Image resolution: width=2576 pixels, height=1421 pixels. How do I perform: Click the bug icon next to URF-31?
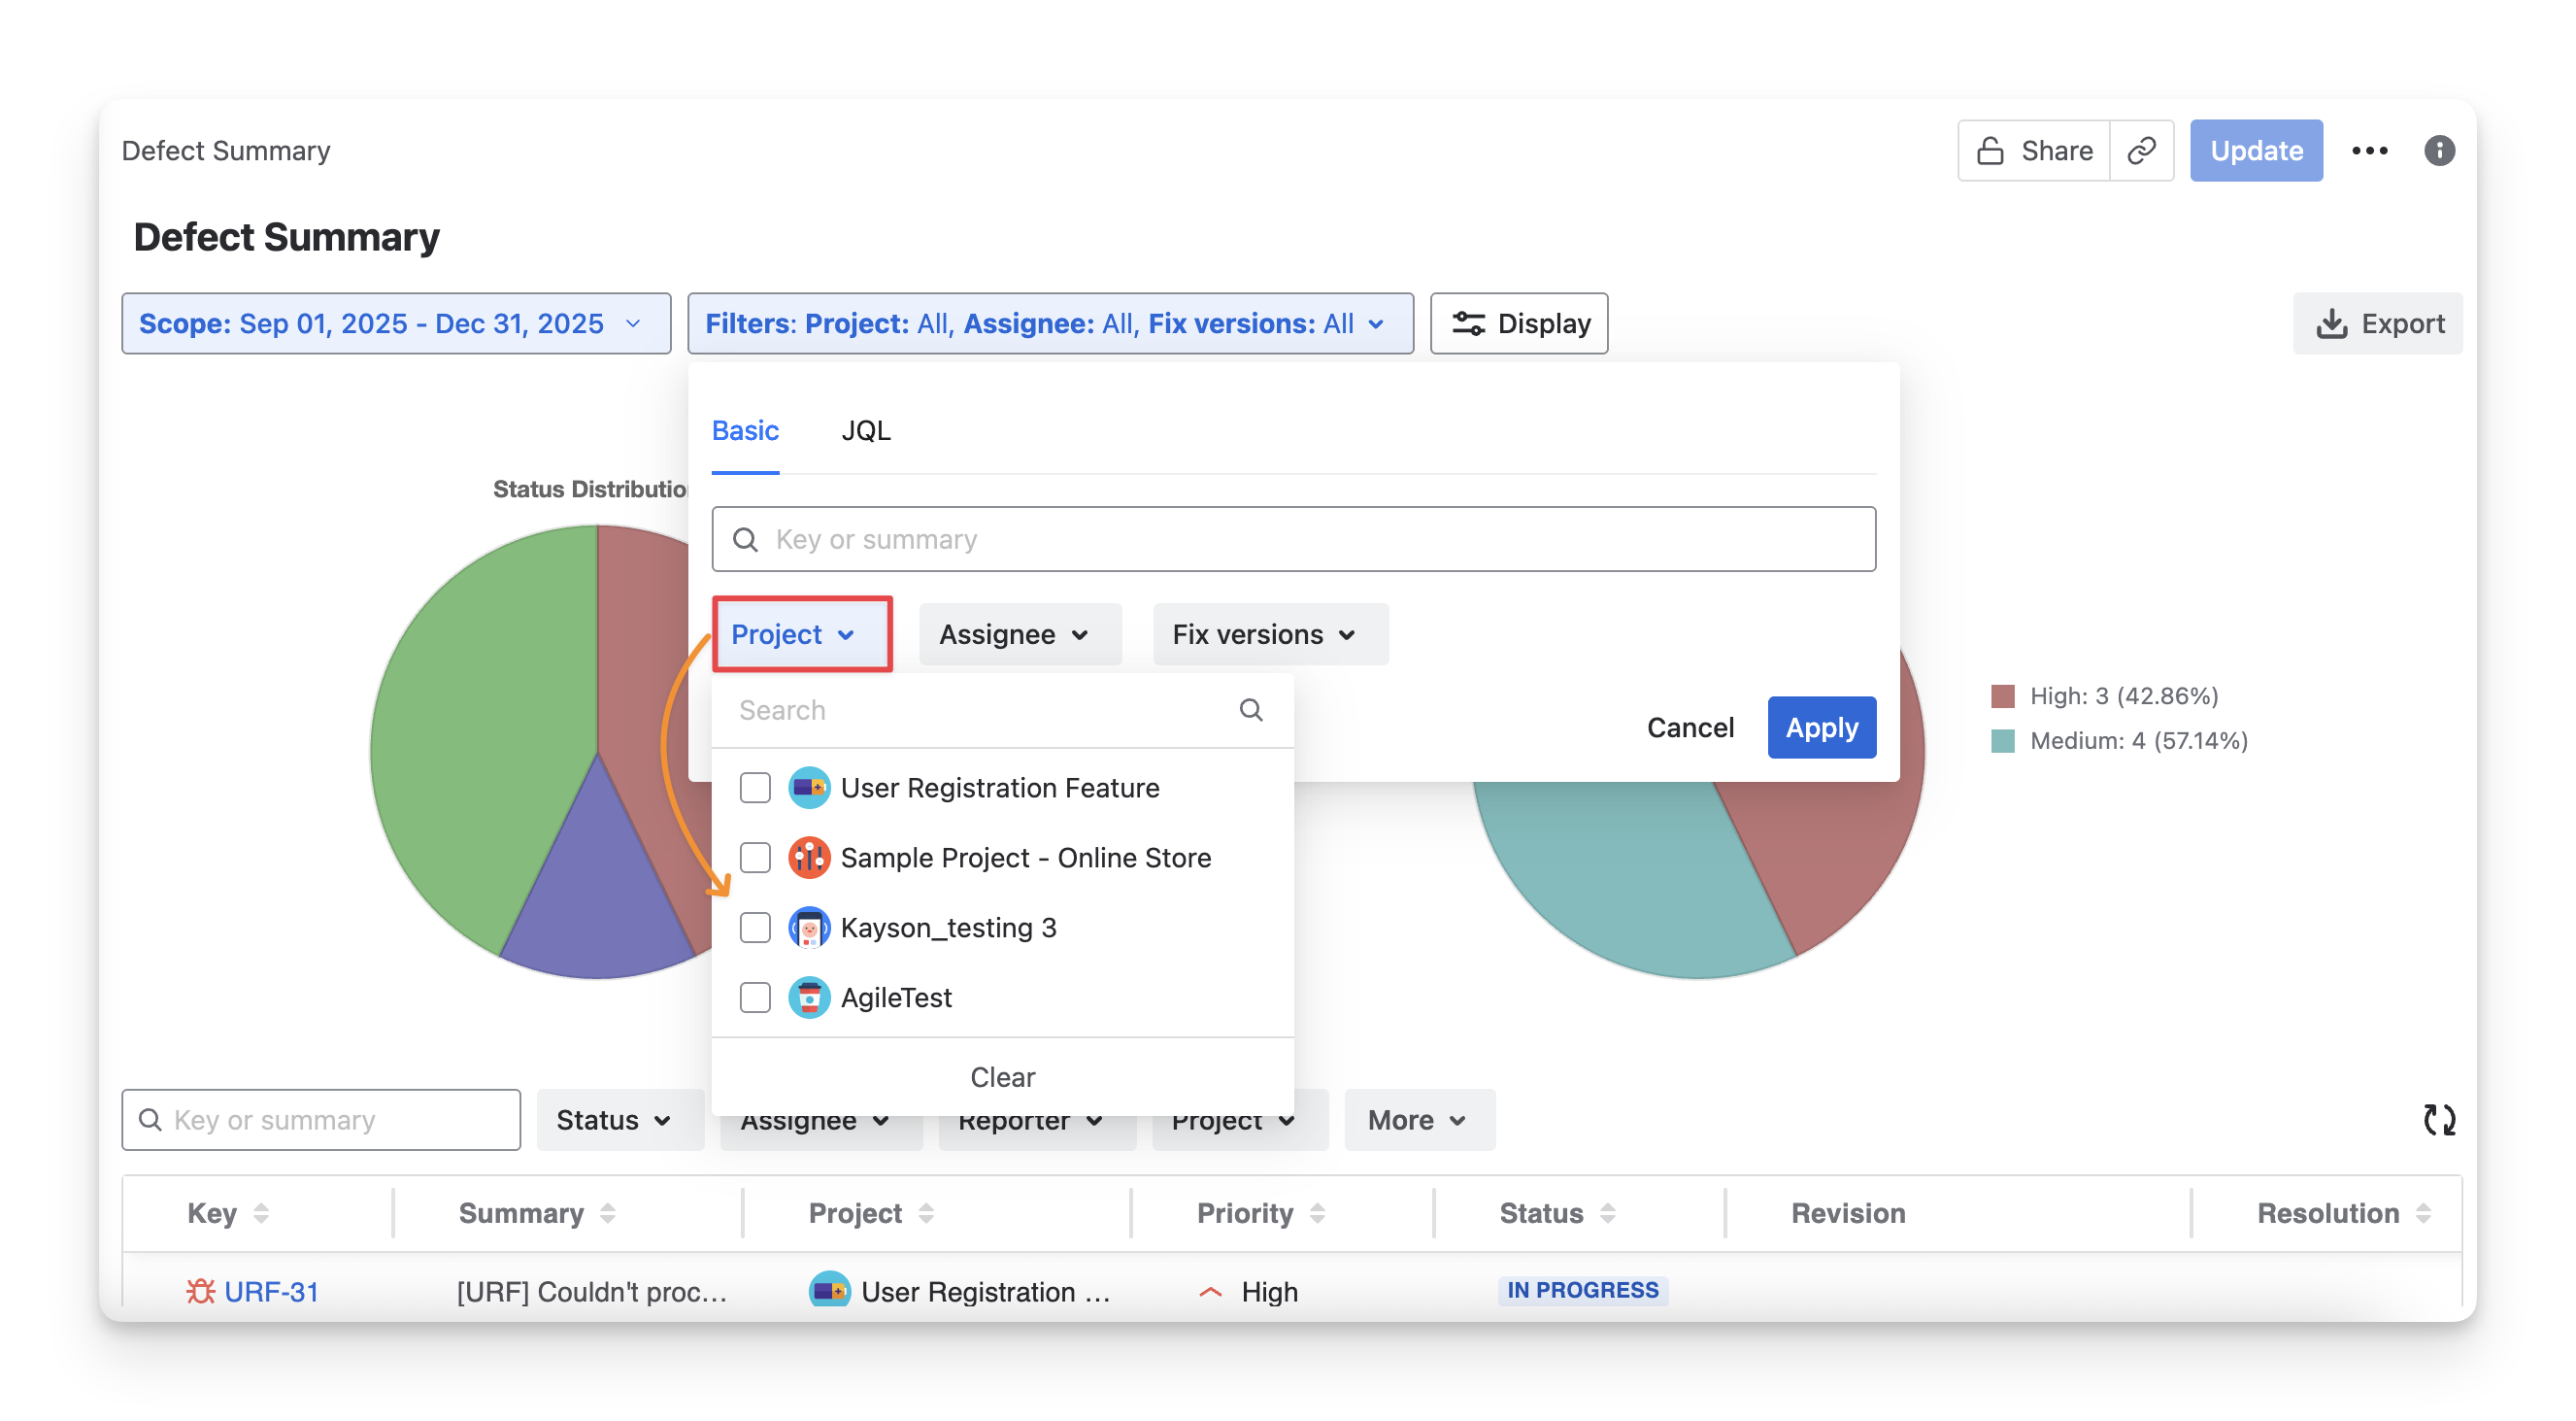point(200,1291)
